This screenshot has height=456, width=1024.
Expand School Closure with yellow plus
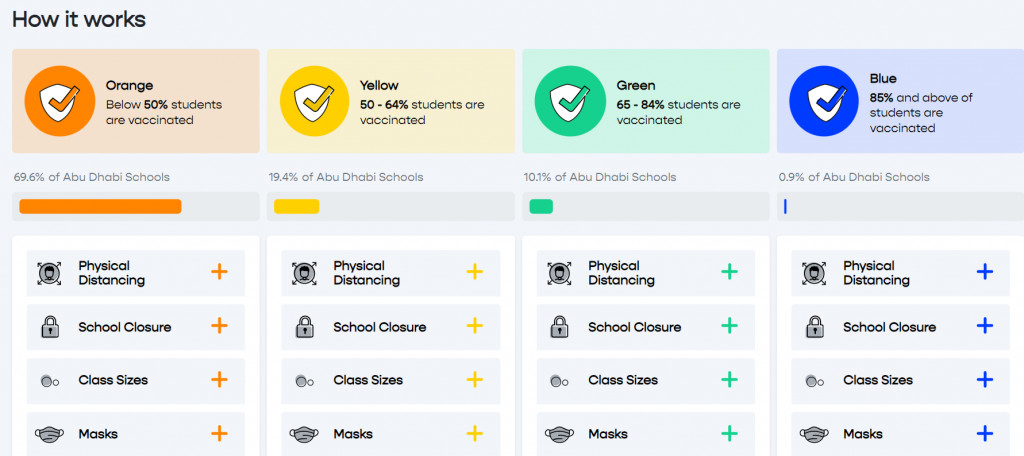coord(475,325)
